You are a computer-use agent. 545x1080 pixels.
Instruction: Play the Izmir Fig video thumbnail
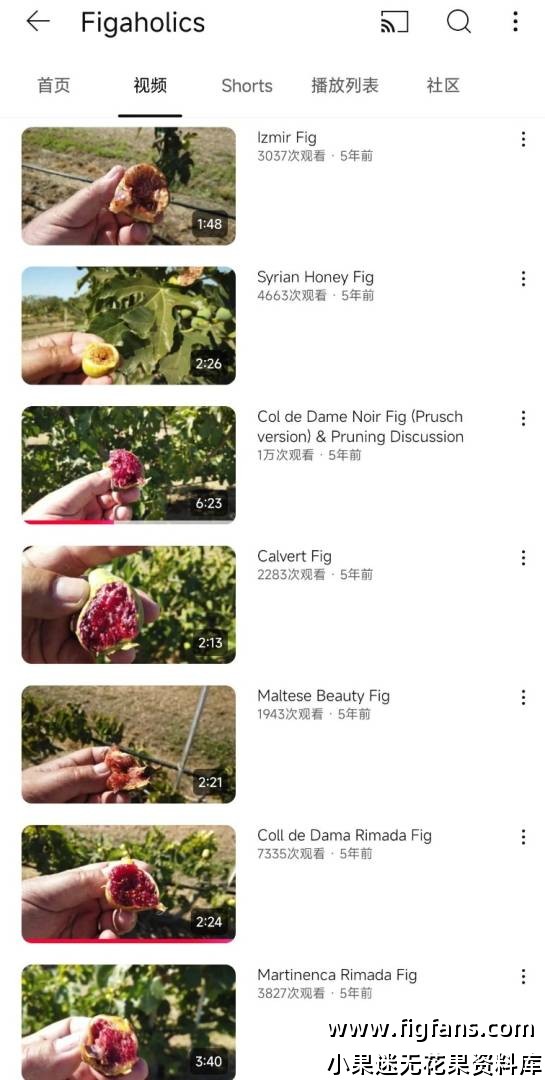129,186
